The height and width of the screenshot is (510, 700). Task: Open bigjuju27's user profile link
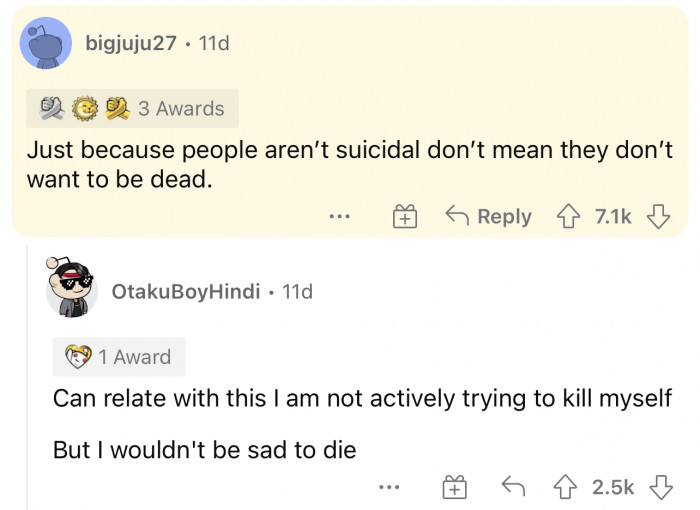point(131,43)
